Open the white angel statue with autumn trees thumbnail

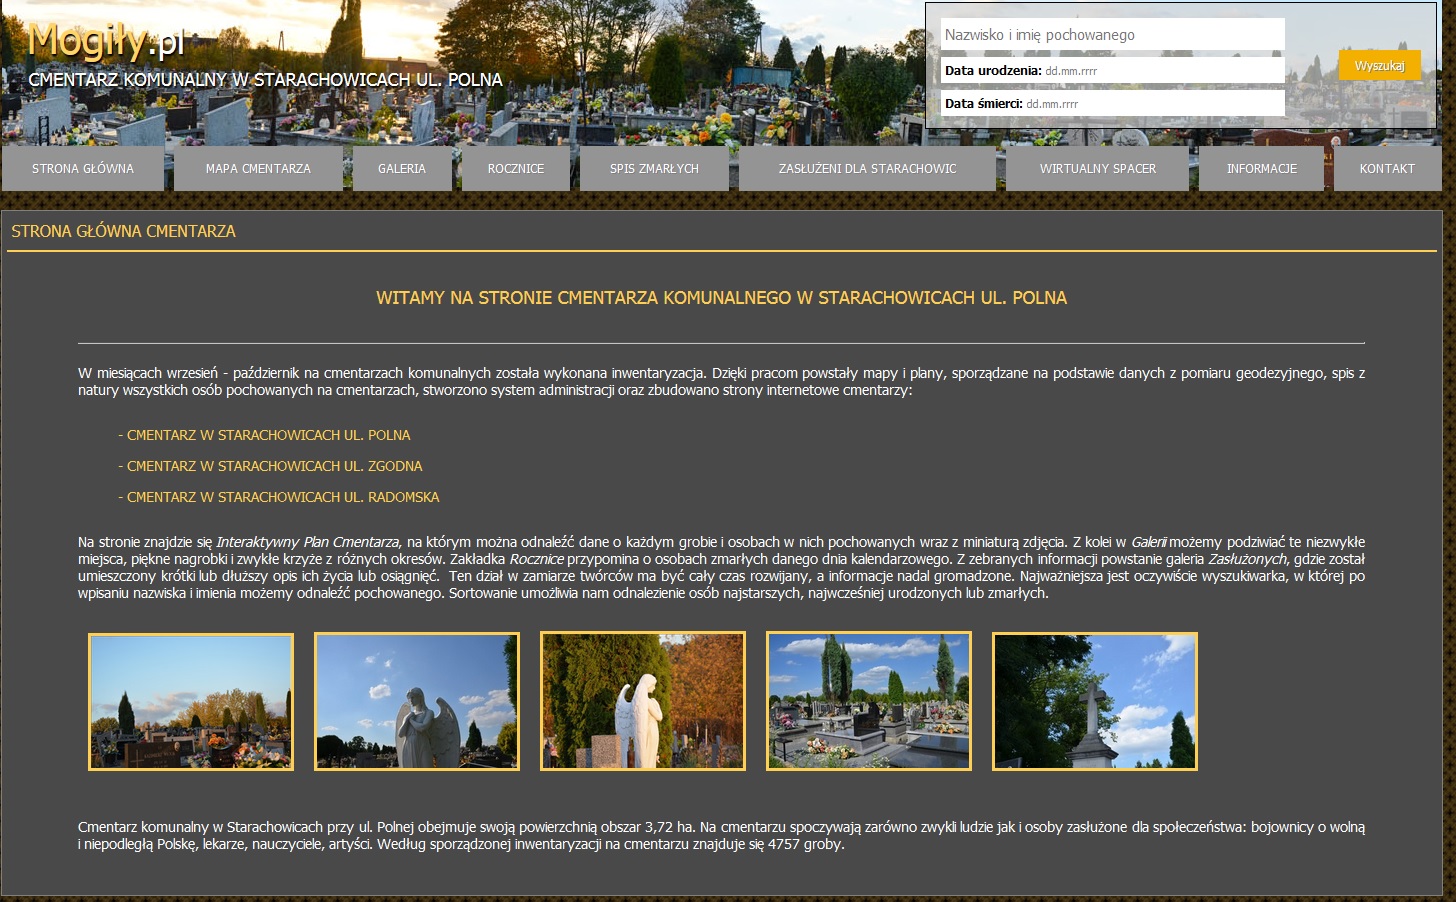pos(643,702)
